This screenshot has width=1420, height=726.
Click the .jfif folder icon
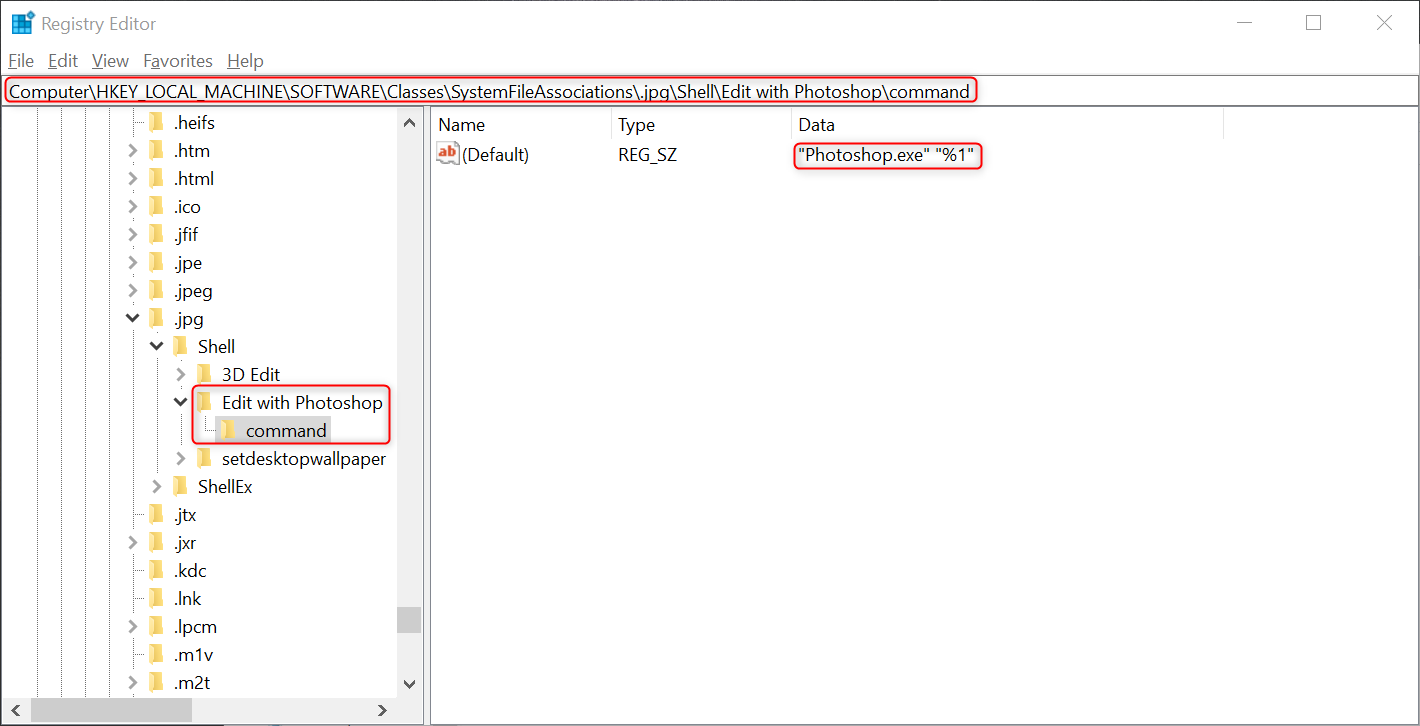pos(156,235)
